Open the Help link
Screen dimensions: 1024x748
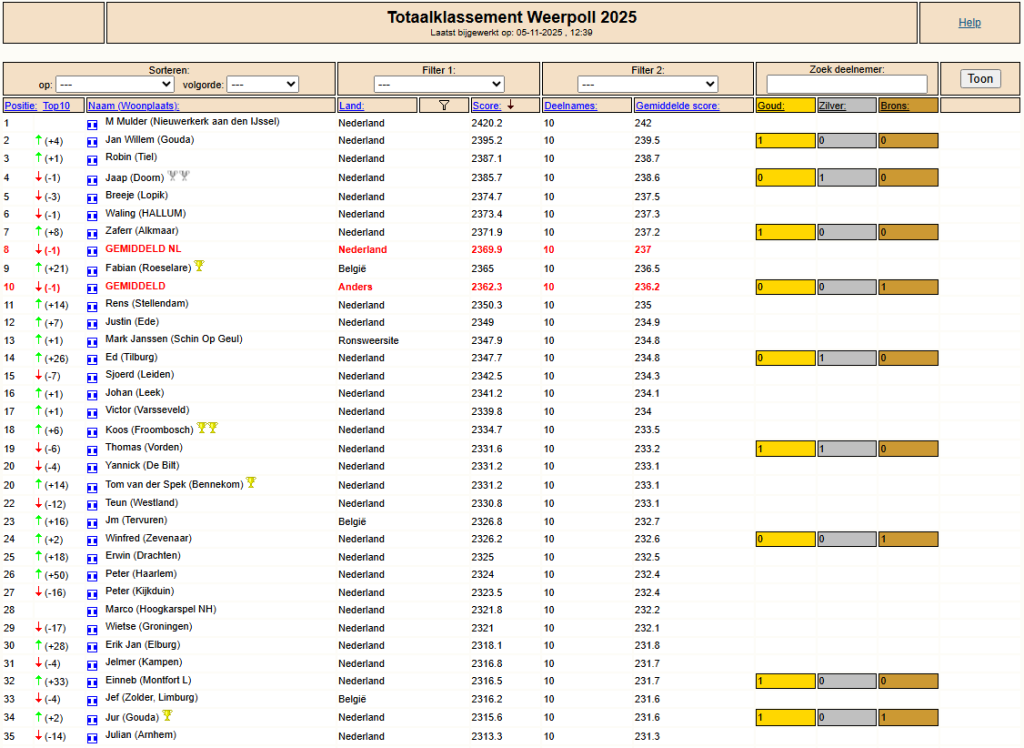pos(969,23)
